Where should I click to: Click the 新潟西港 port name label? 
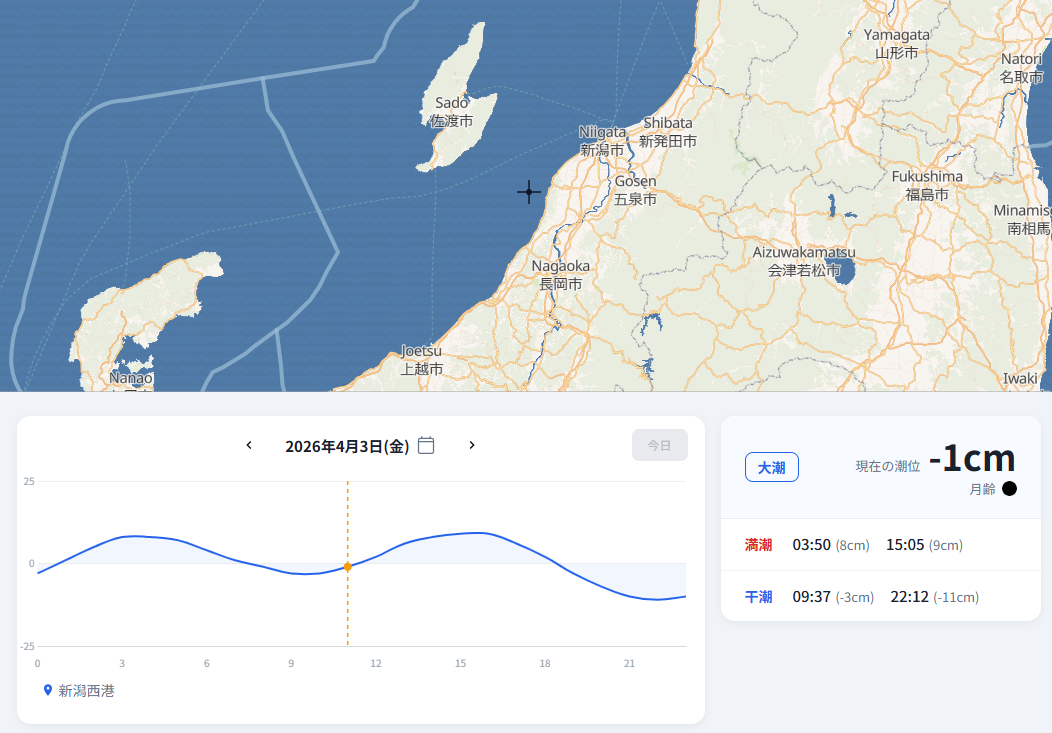[87, 690]
